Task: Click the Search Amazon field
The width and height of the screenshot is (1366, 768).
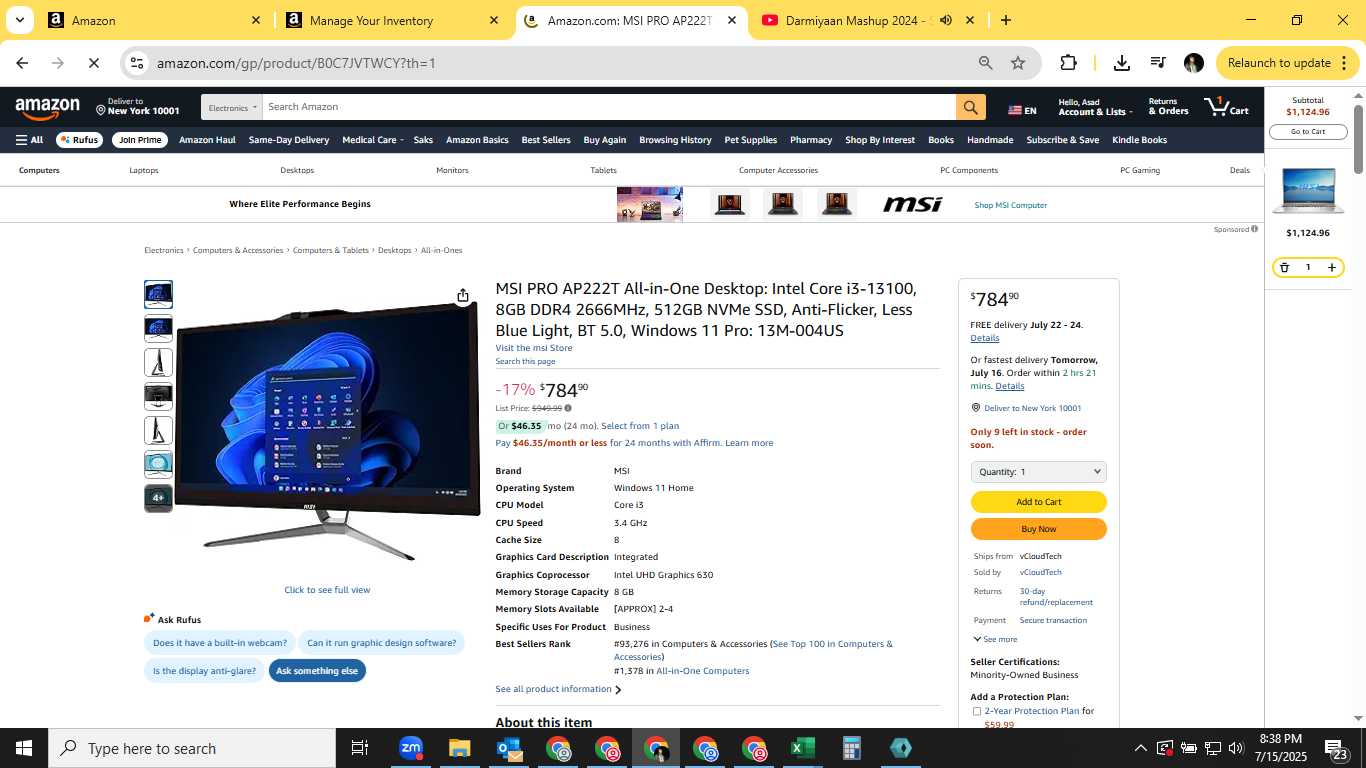Action: (608, 107)
